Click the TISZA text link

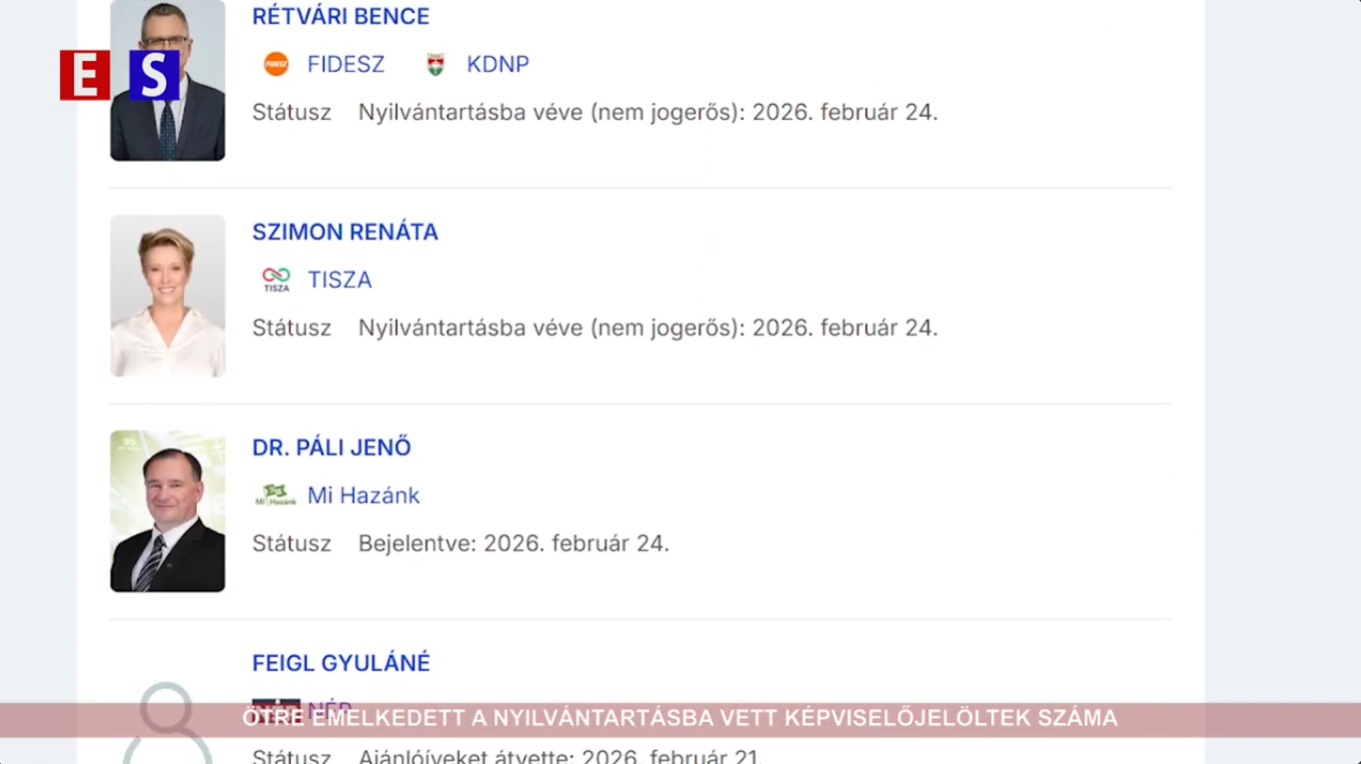tap(339, 279)
